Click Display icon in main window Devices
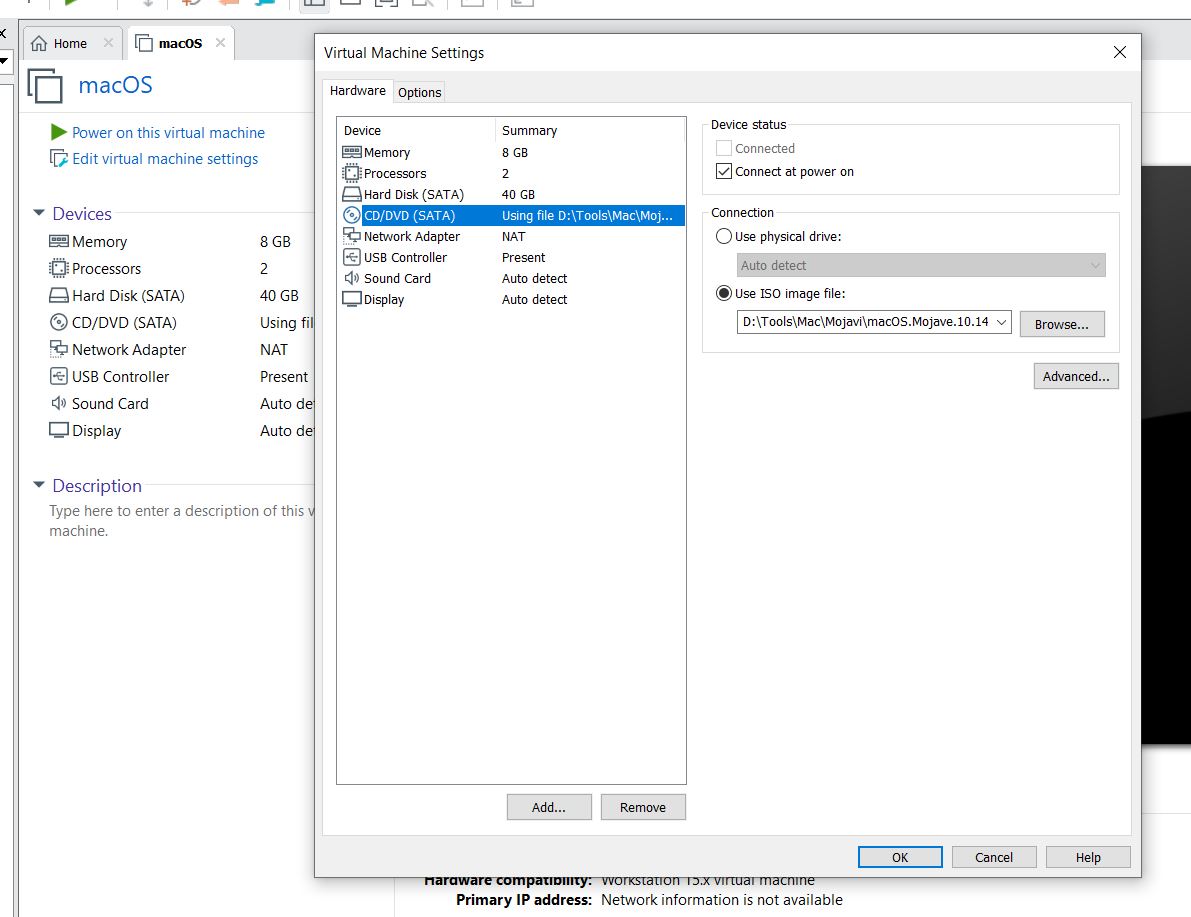Viewport: 1191px width, 917px height. click(x=58, y=430)
